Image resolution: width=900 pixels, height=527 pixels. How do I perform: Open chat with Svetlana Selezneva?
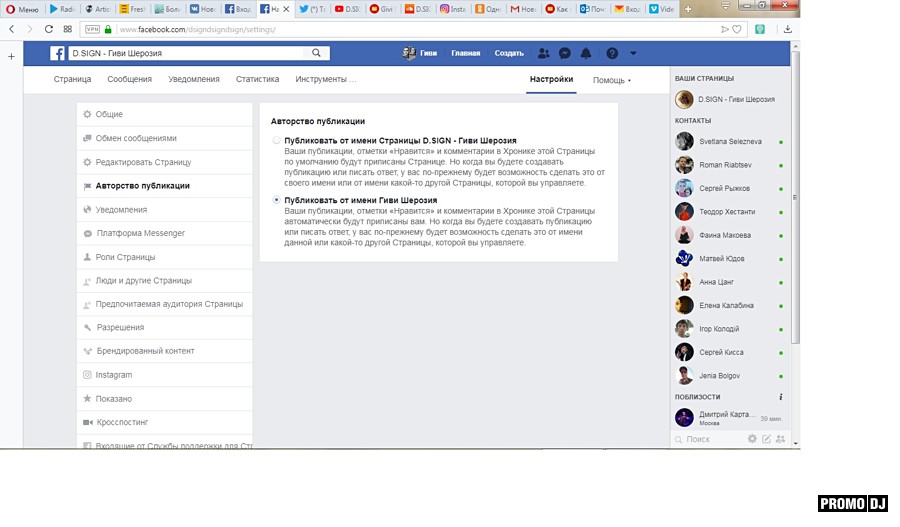pos(729,142)
